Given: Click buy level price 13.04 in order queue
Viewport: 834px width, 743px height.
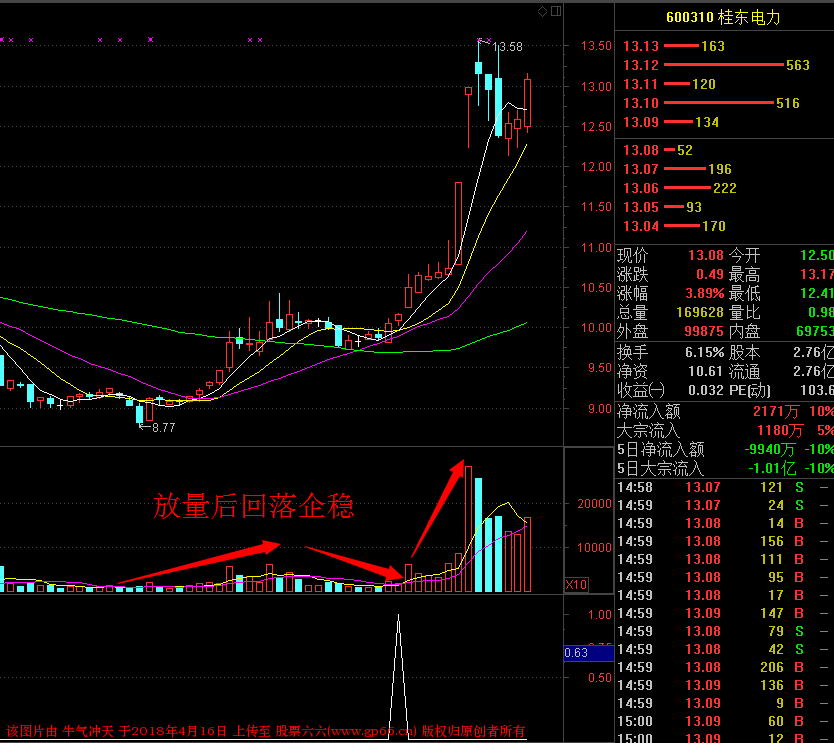Looking at the screenshot, I should click(x=641, y=226).
